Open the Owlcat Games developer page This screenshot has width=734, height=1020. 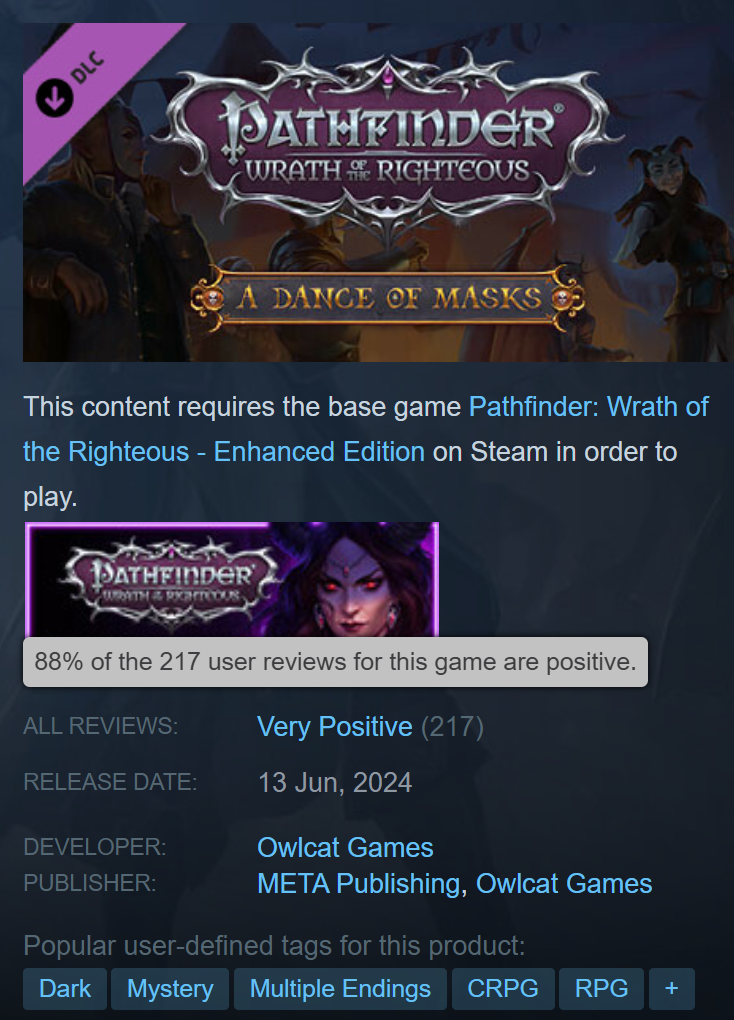pyautogui.click(x=345, y=848)
